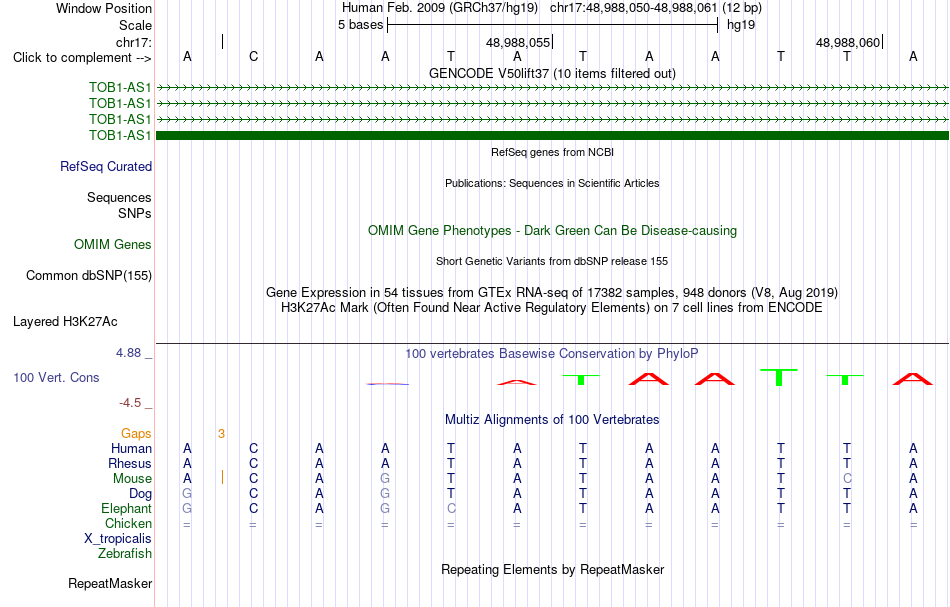This screenshot has width=950, height=607.
Task: Click 'Publications: Sequences in Scientific Articles' title
Action: point(552,183)
